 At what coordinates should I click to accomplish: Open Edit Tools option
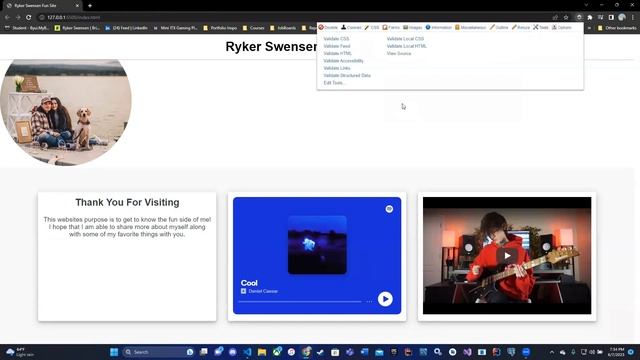pos(334,83)
